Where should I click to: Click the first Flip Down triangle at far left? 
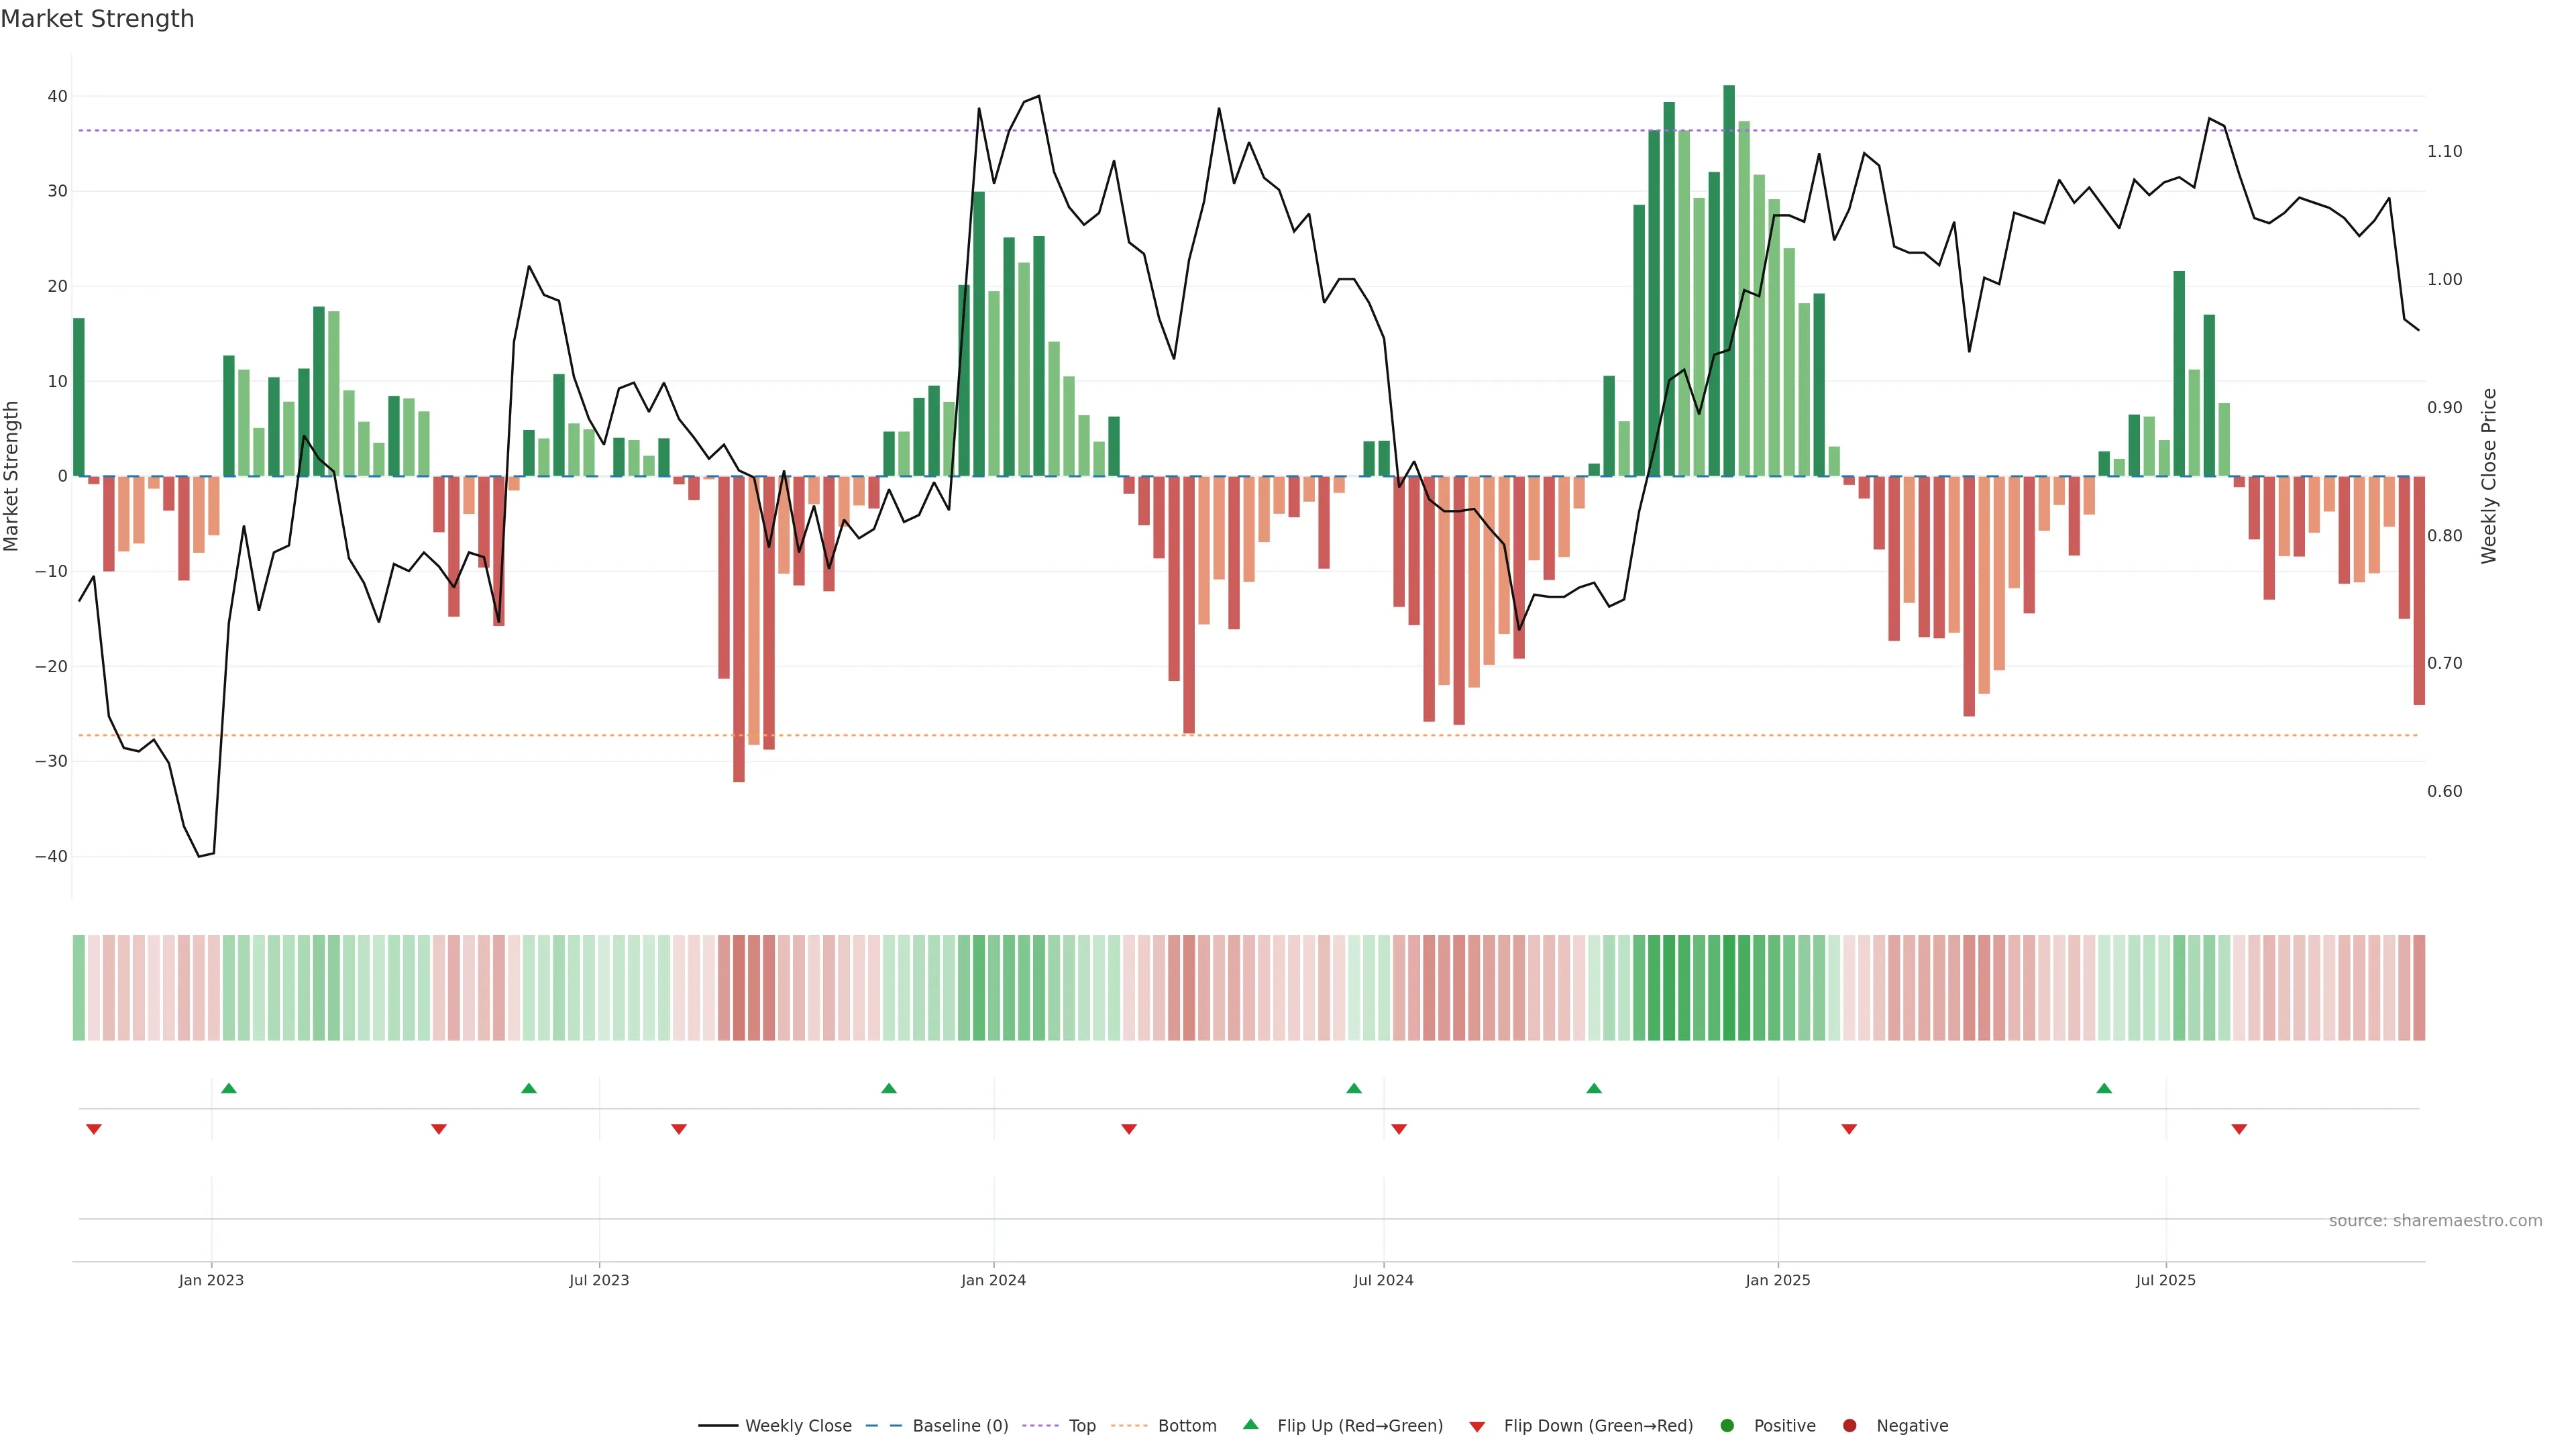pos(94,1129)
